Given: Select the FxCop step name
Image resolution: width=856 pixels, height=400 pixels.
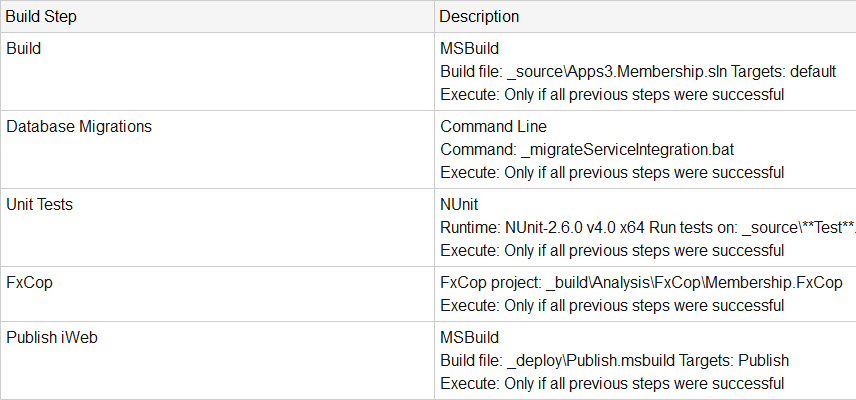Looking at the screenshot, I should tap(29, 282).
